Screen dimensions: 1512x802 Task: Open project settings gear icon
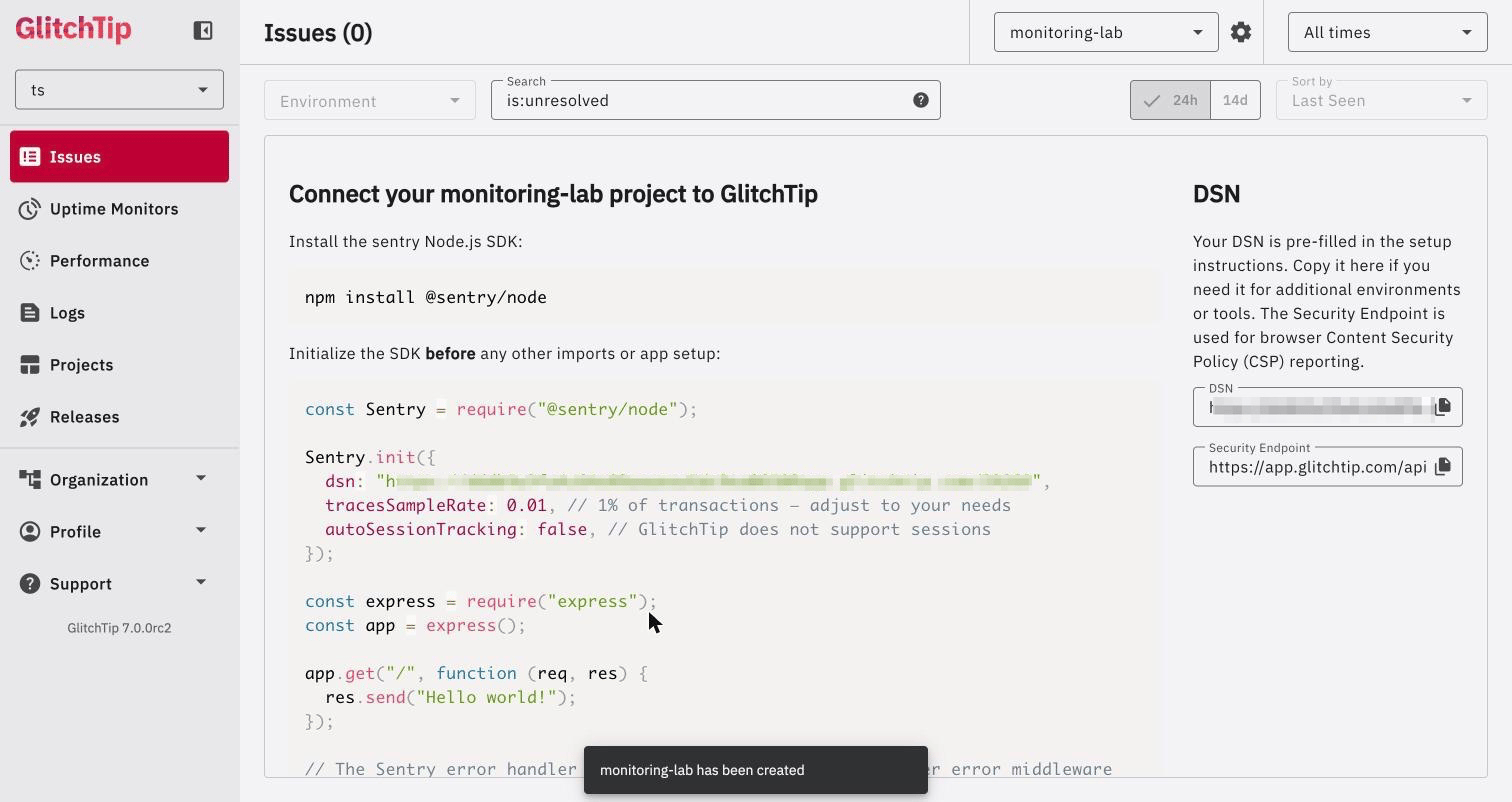point(1241,32)
